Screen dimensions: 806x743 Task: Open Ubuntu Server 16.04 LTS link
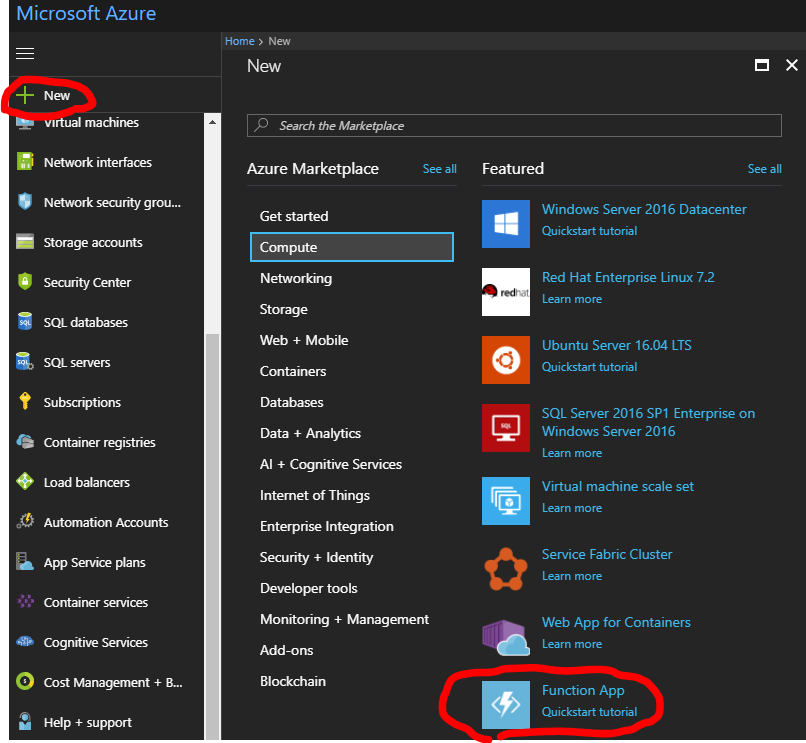(617, 345)
